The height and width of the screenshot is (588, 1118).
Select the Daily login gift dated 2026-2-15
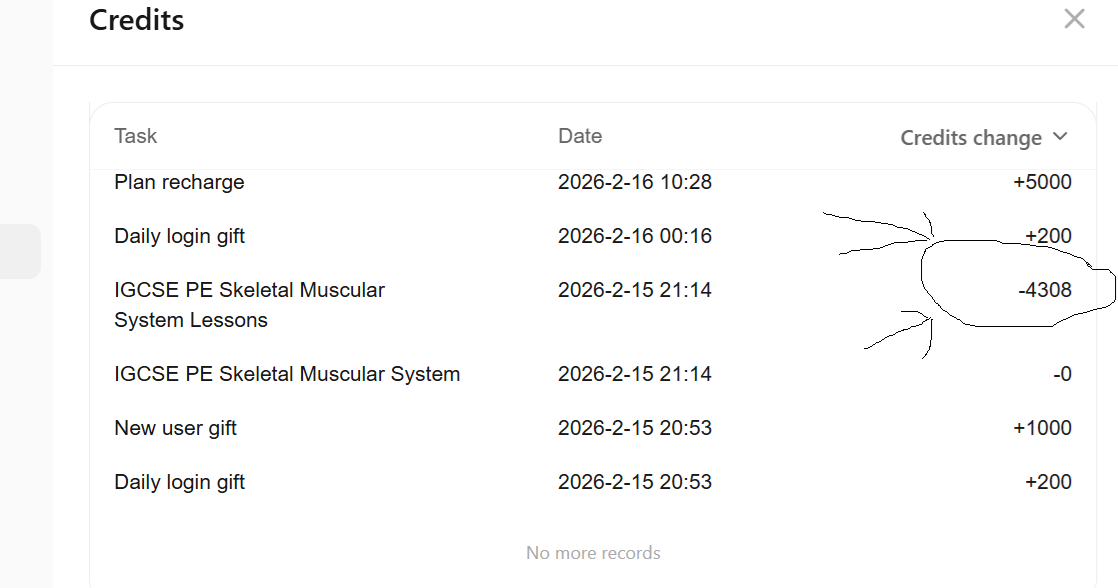[x=179, y=482]
